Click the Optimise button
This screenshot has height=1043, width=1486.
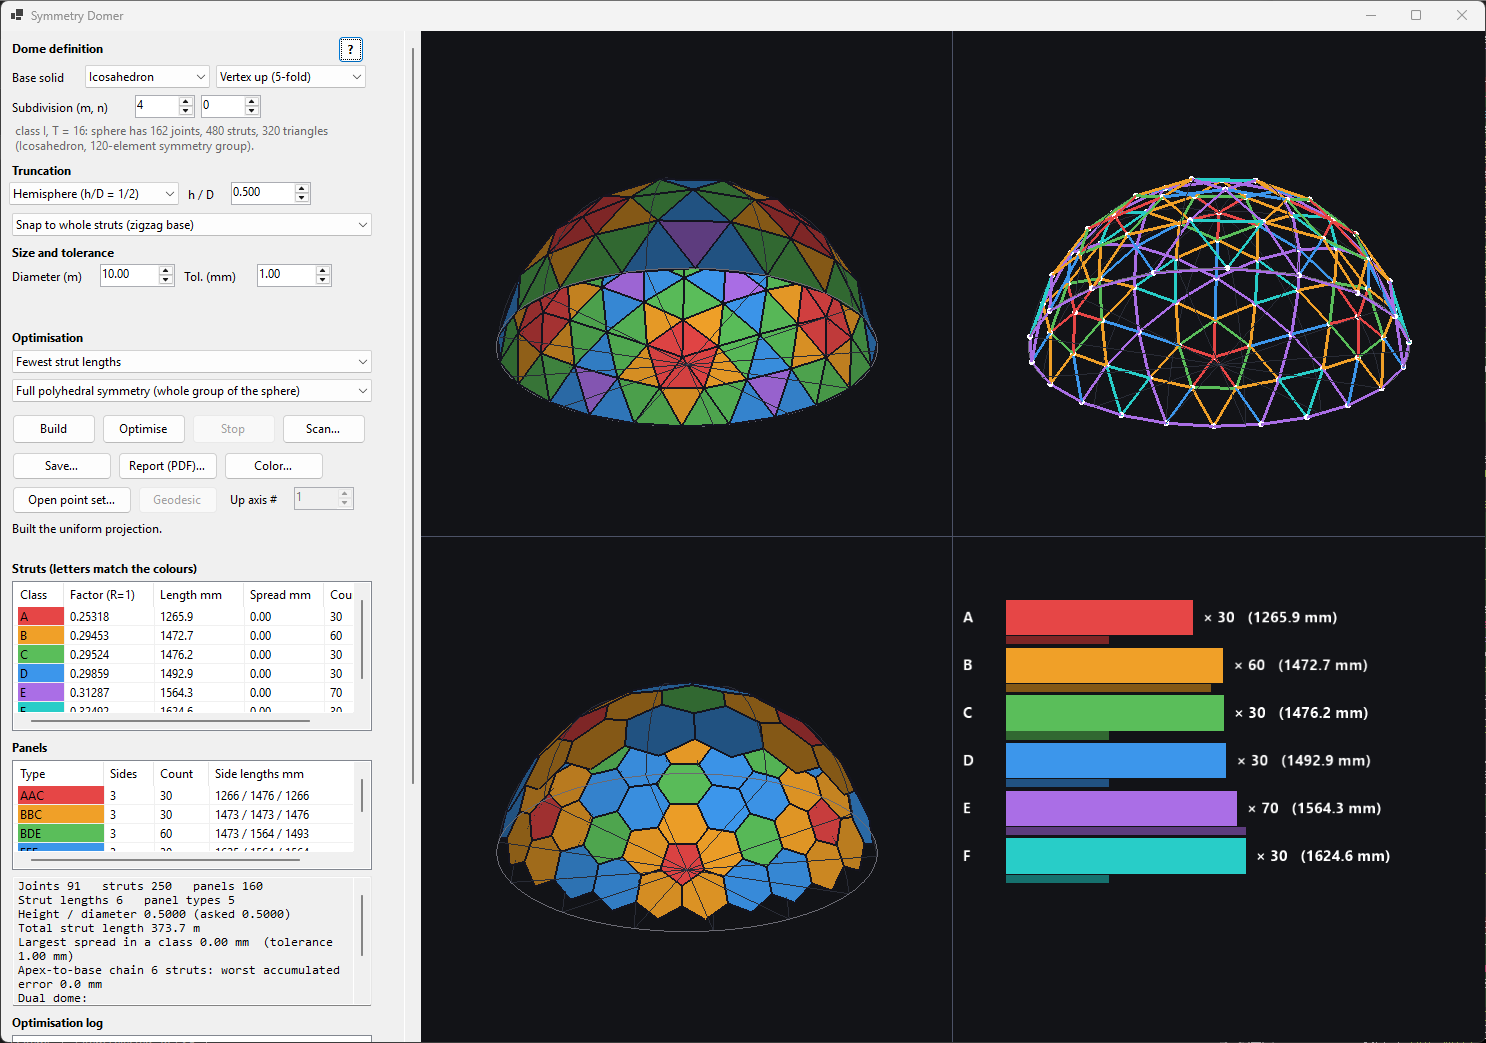[x=143, y=429]
